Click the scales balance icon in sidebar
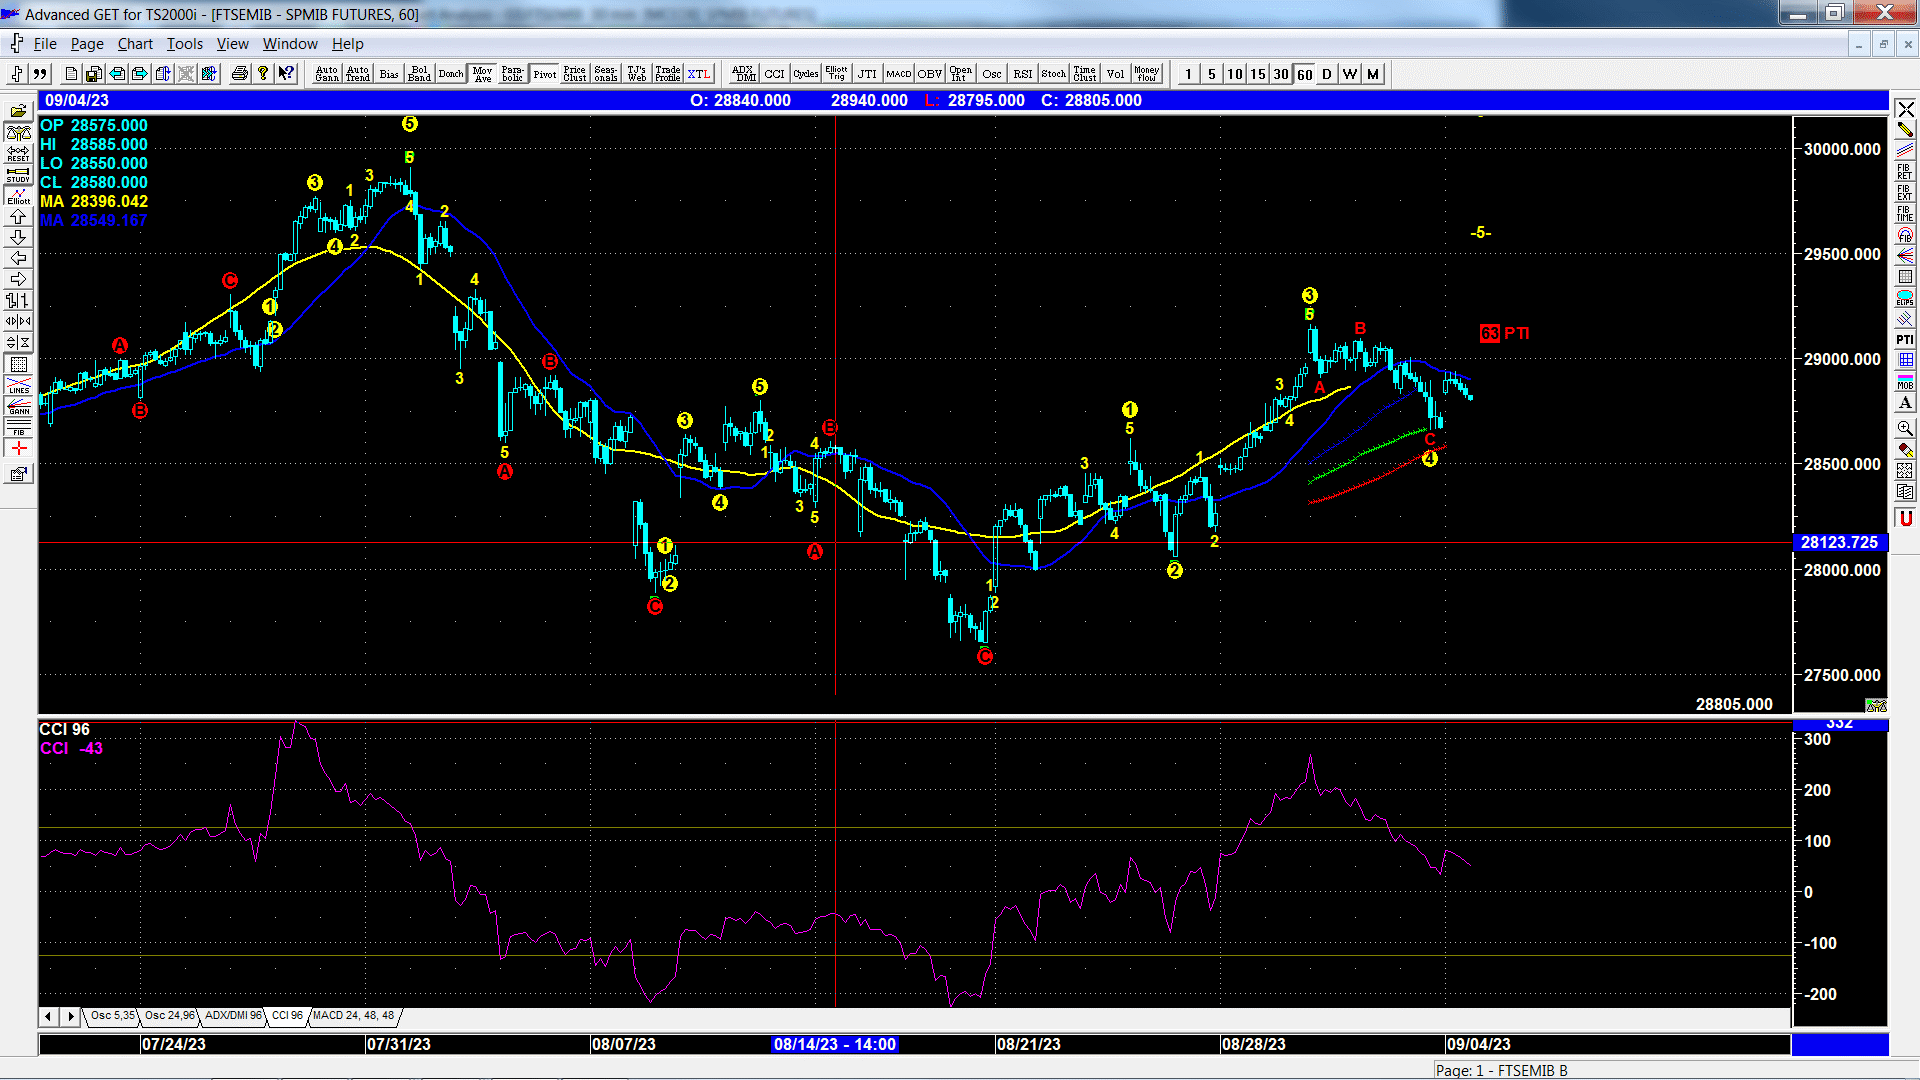This screenshot has height=1080, width=1920. pos(18,132)
